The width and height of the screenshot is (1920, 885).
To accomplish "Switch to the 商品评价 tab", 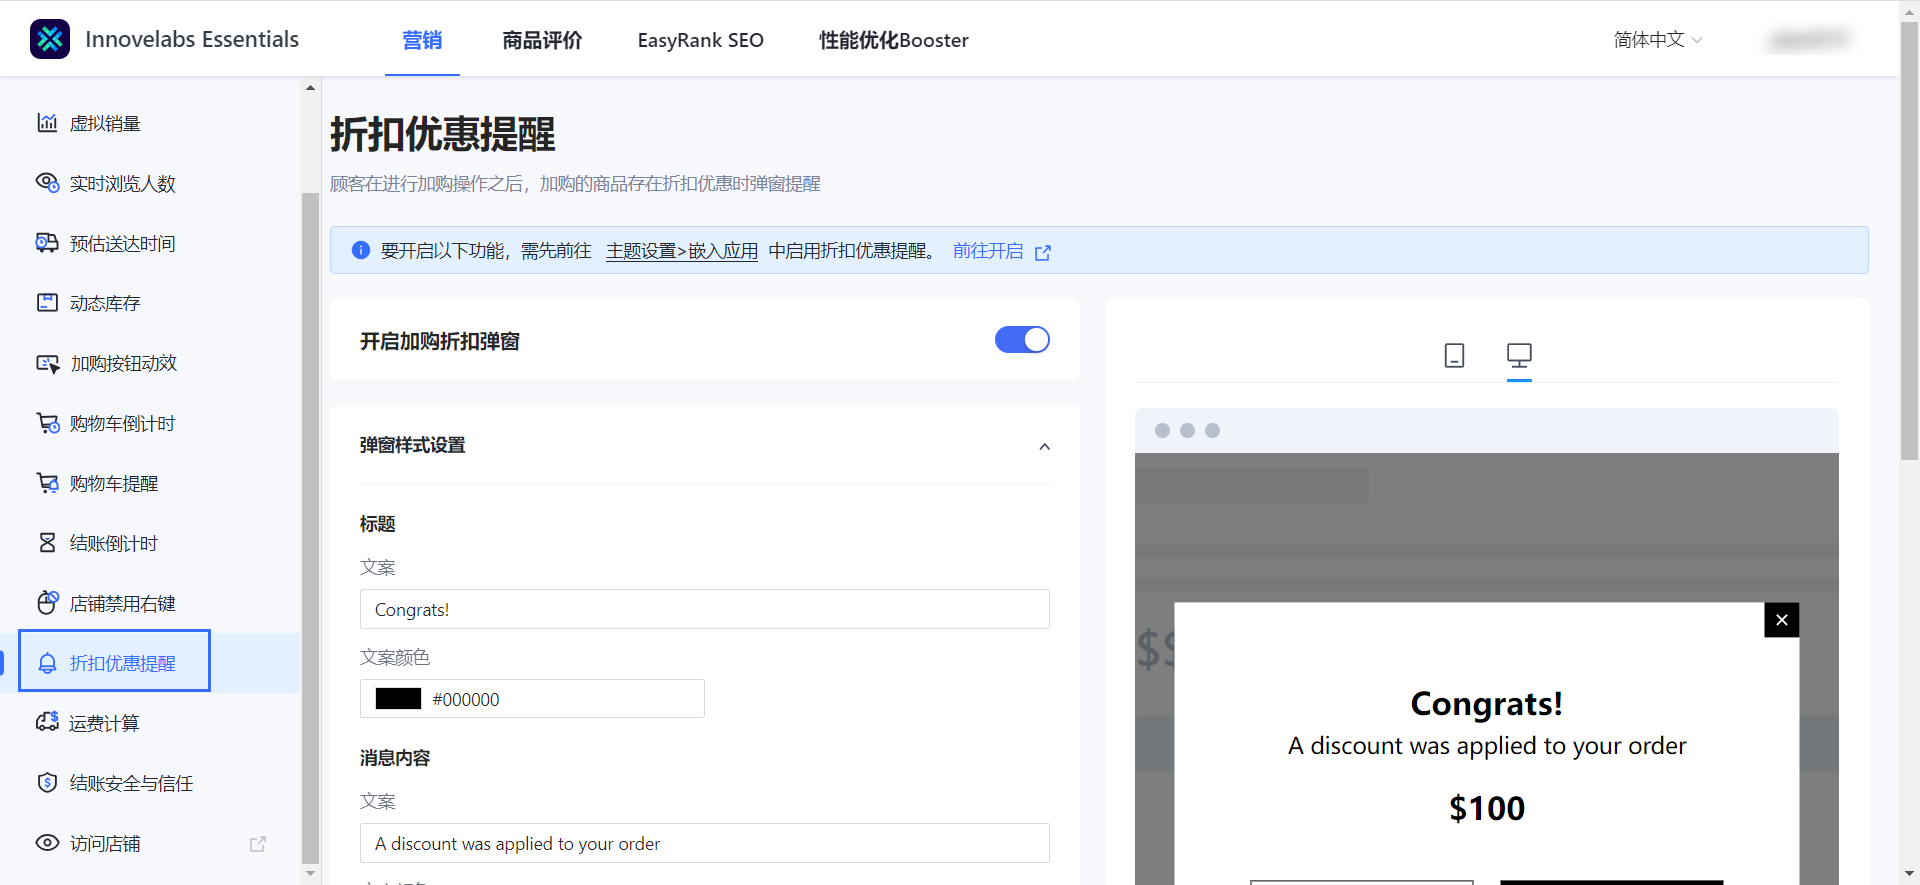I will [542, 40].
